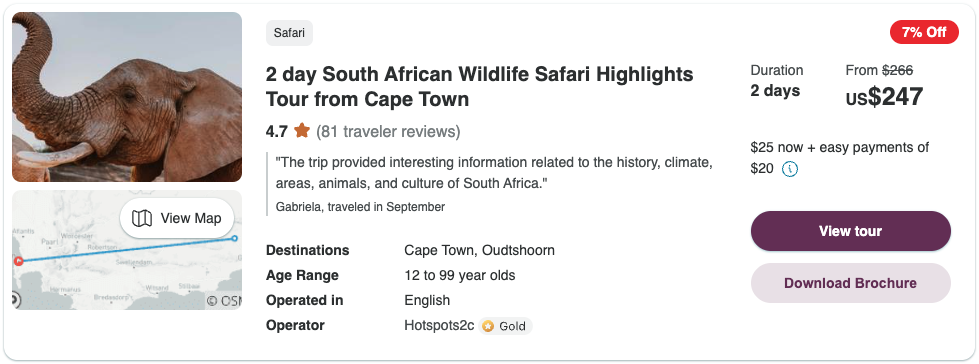The width and height of the screenshot is (979, 364).
Task: Click the Hotspots2c operator name
Action: click(440, 326)
